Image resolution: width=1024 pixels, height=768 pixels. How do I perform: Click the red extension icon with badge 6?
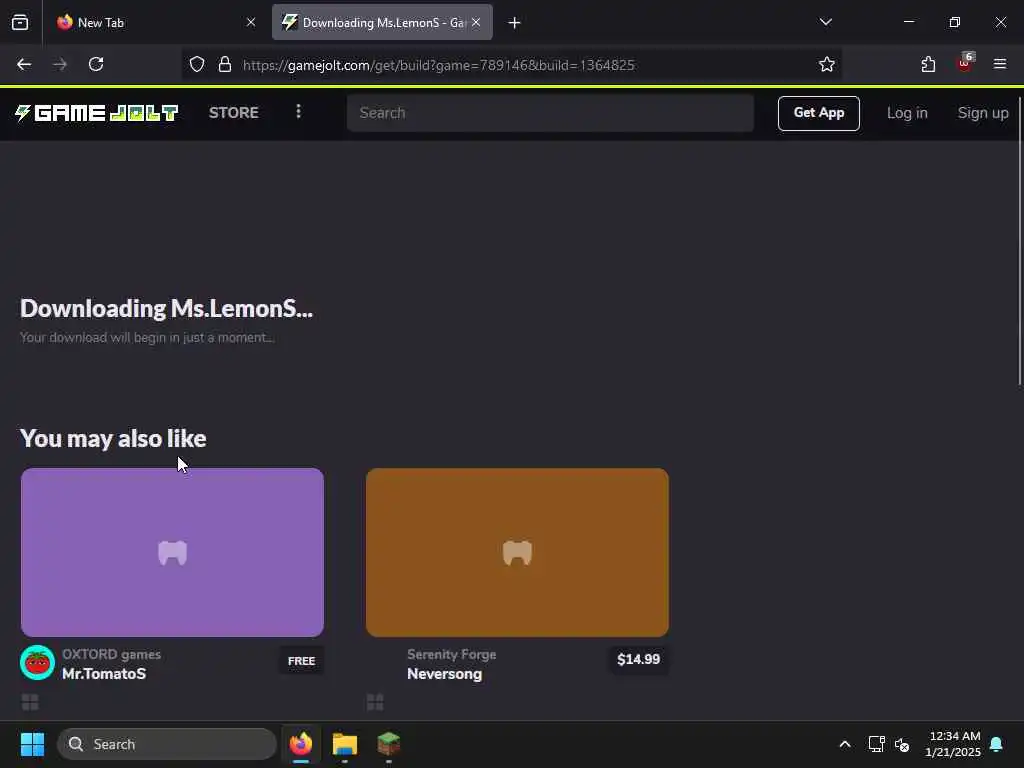(x=965, y=63)
